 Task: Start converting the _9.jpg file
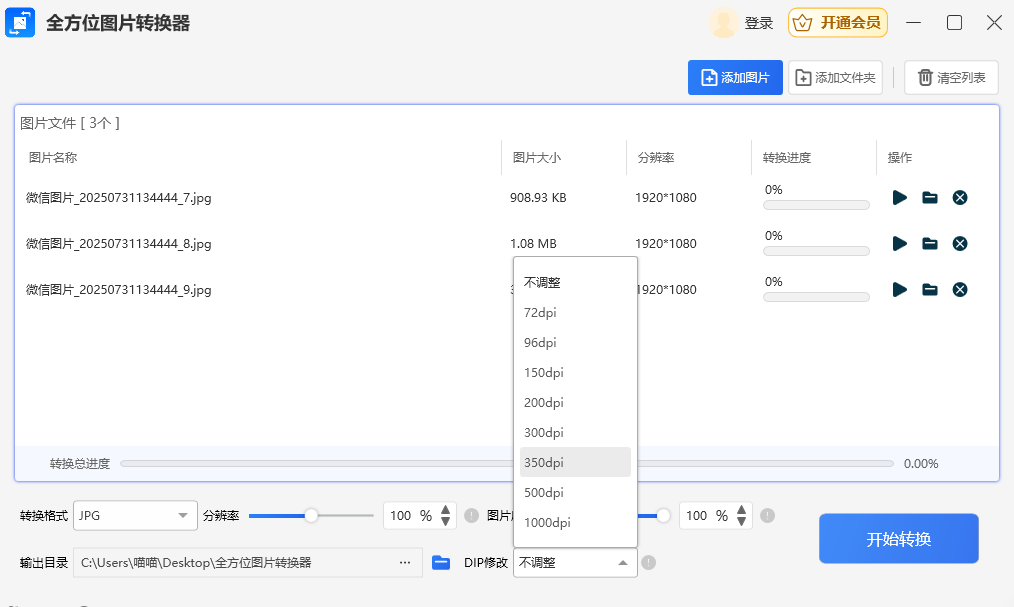899,290
